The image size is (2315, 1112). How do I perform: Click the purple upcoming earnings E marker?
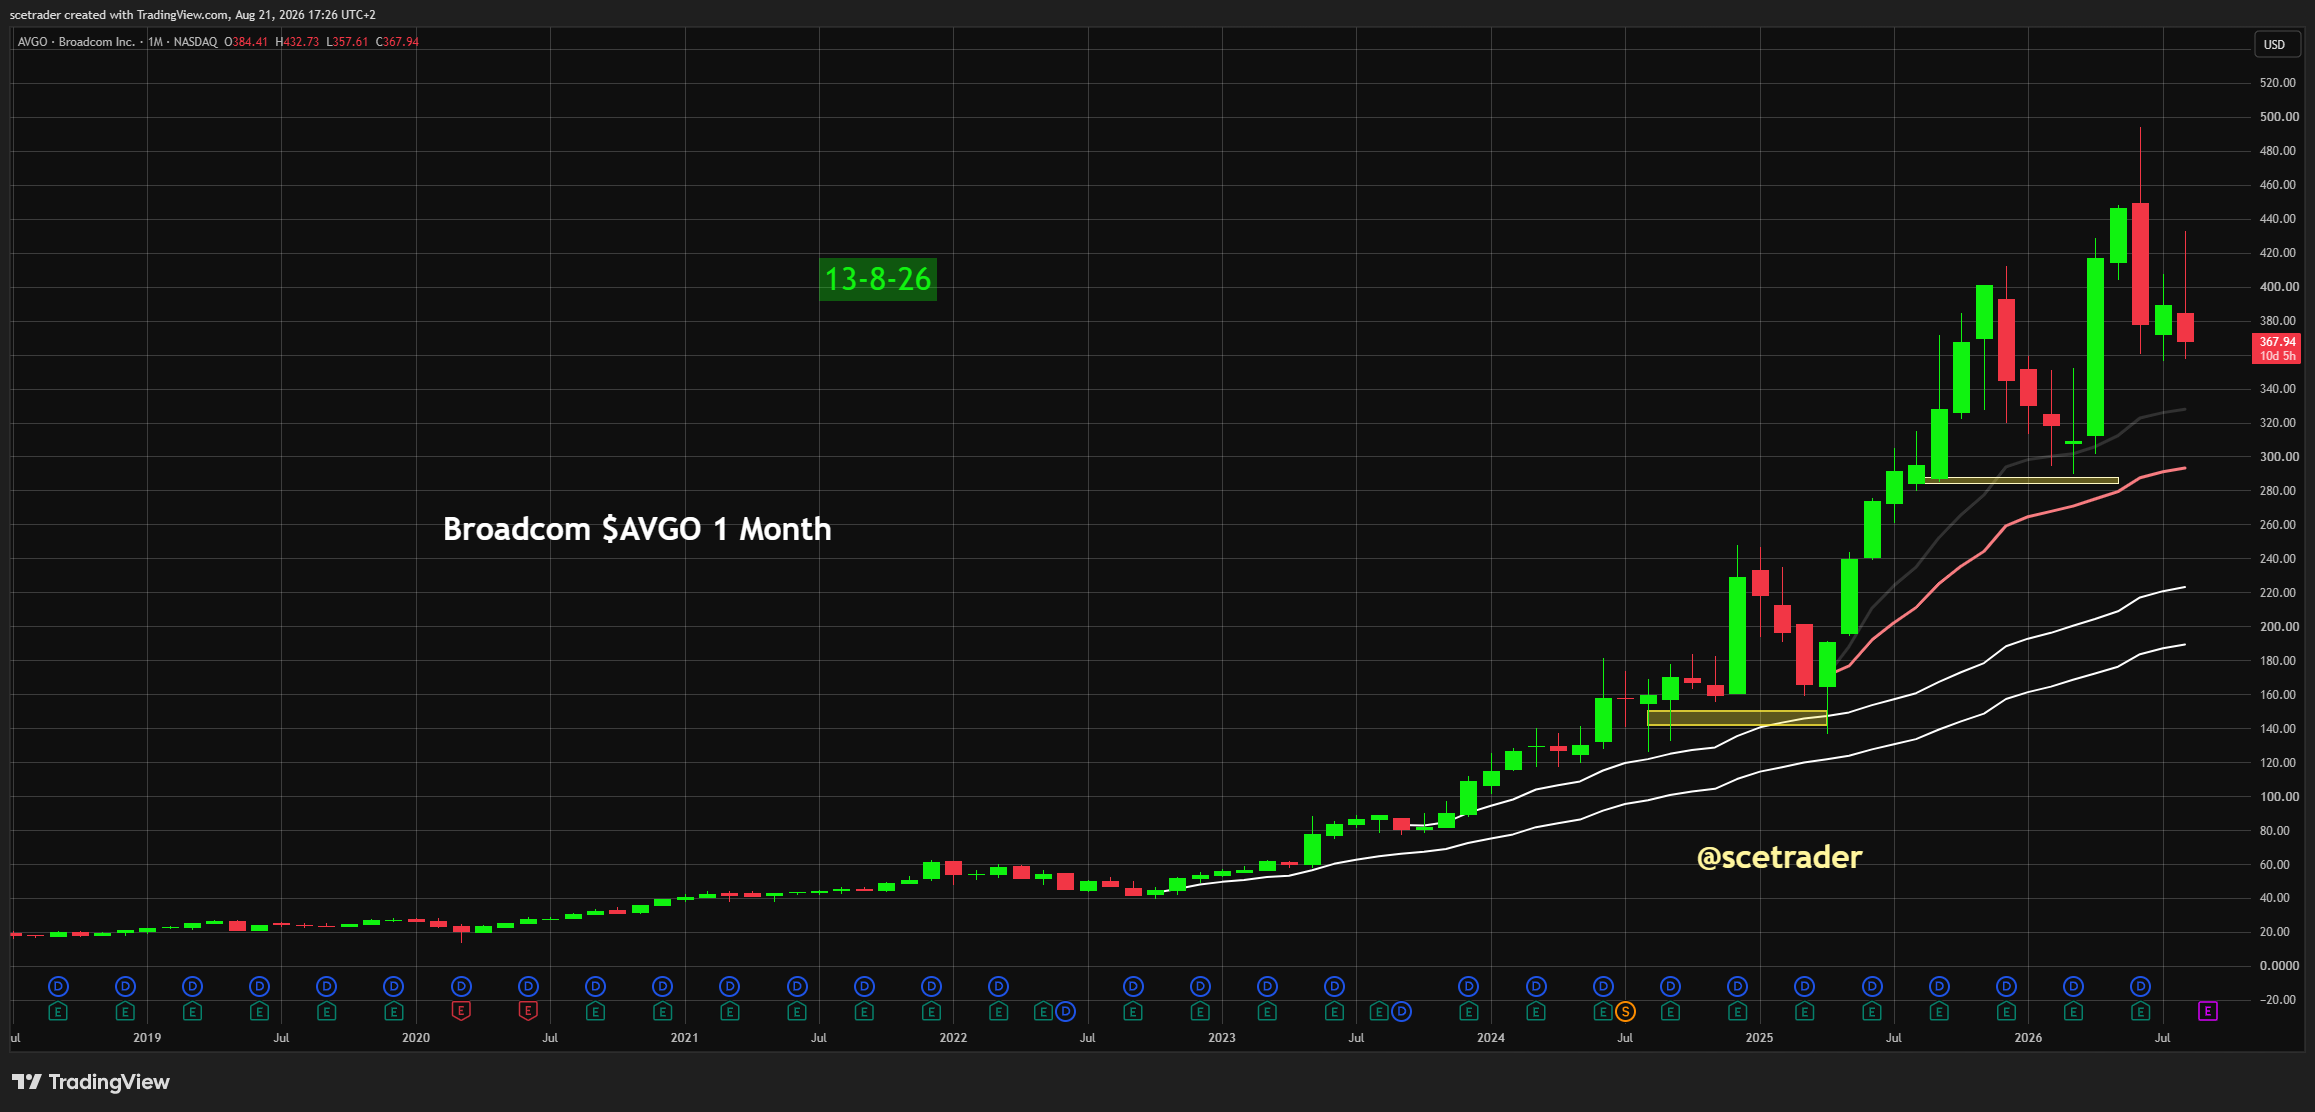coord(2207,1012)
